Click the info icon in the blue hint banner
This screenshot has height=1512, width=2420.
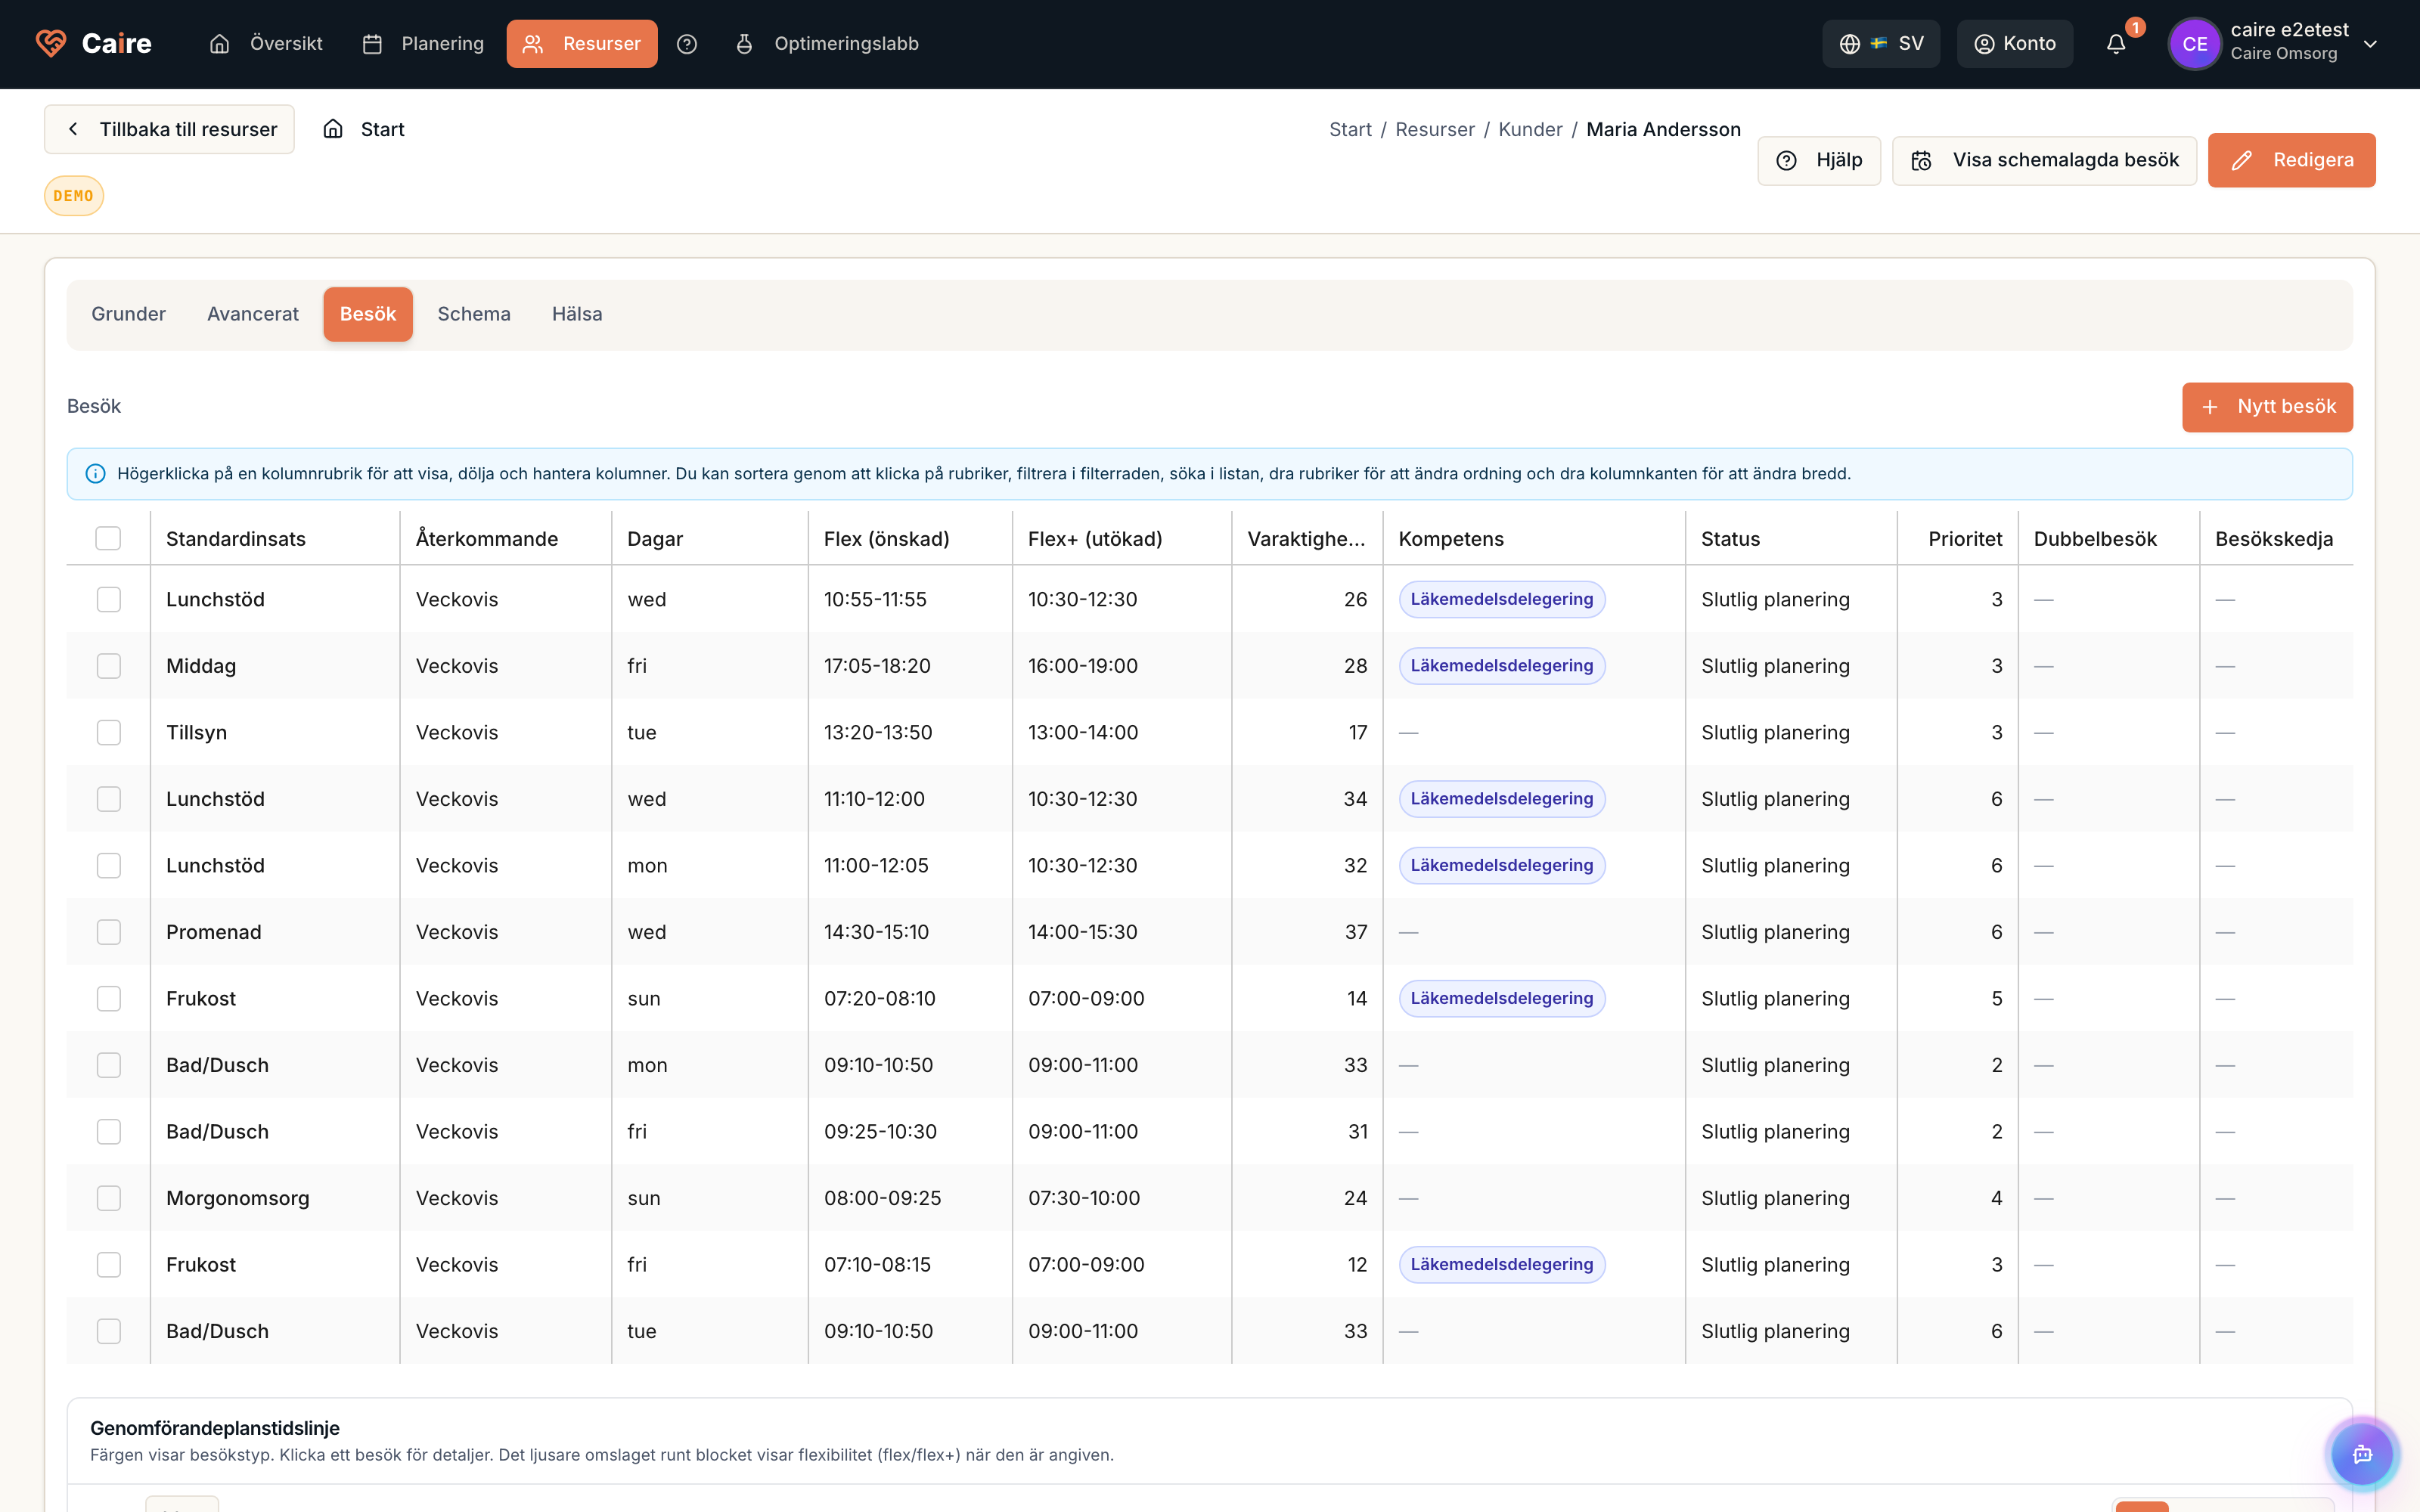96,474
